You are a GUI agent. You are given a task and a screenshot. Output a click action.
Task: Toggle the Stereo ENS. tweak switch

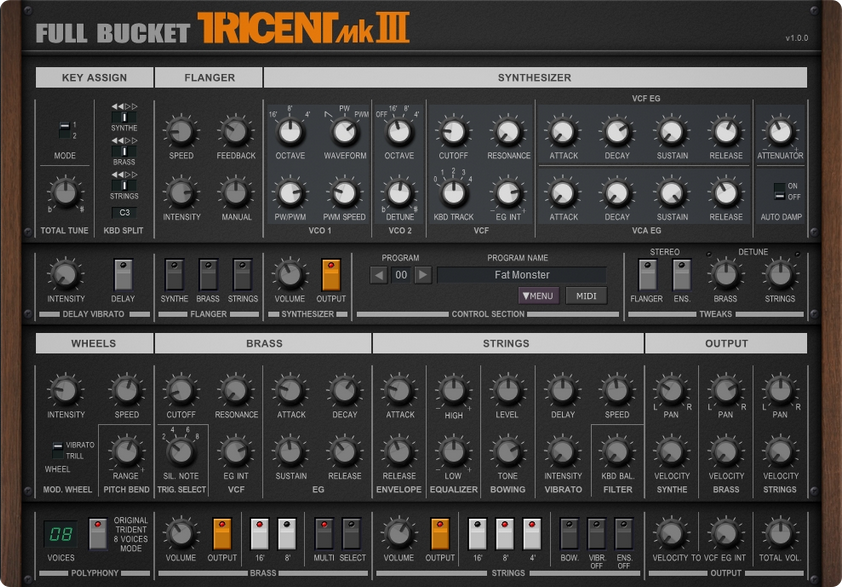click(681, 274)
